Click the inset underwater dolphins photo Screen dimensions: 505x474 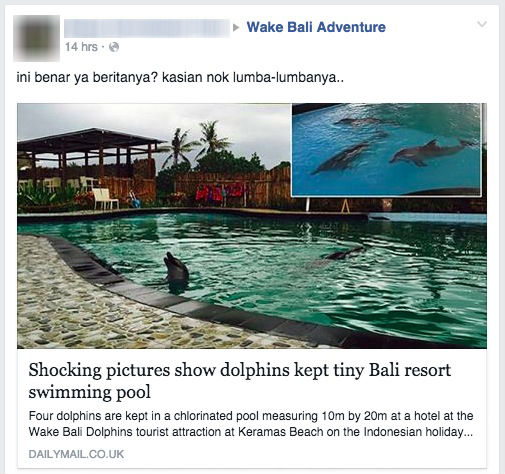click(387, 149)
